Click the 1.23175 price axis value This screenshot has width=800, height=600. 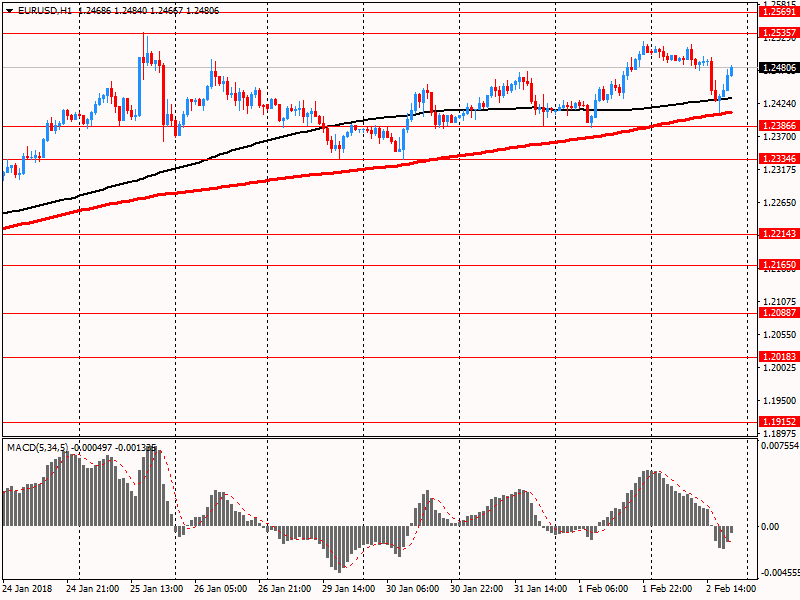click(x=779, y=169)
